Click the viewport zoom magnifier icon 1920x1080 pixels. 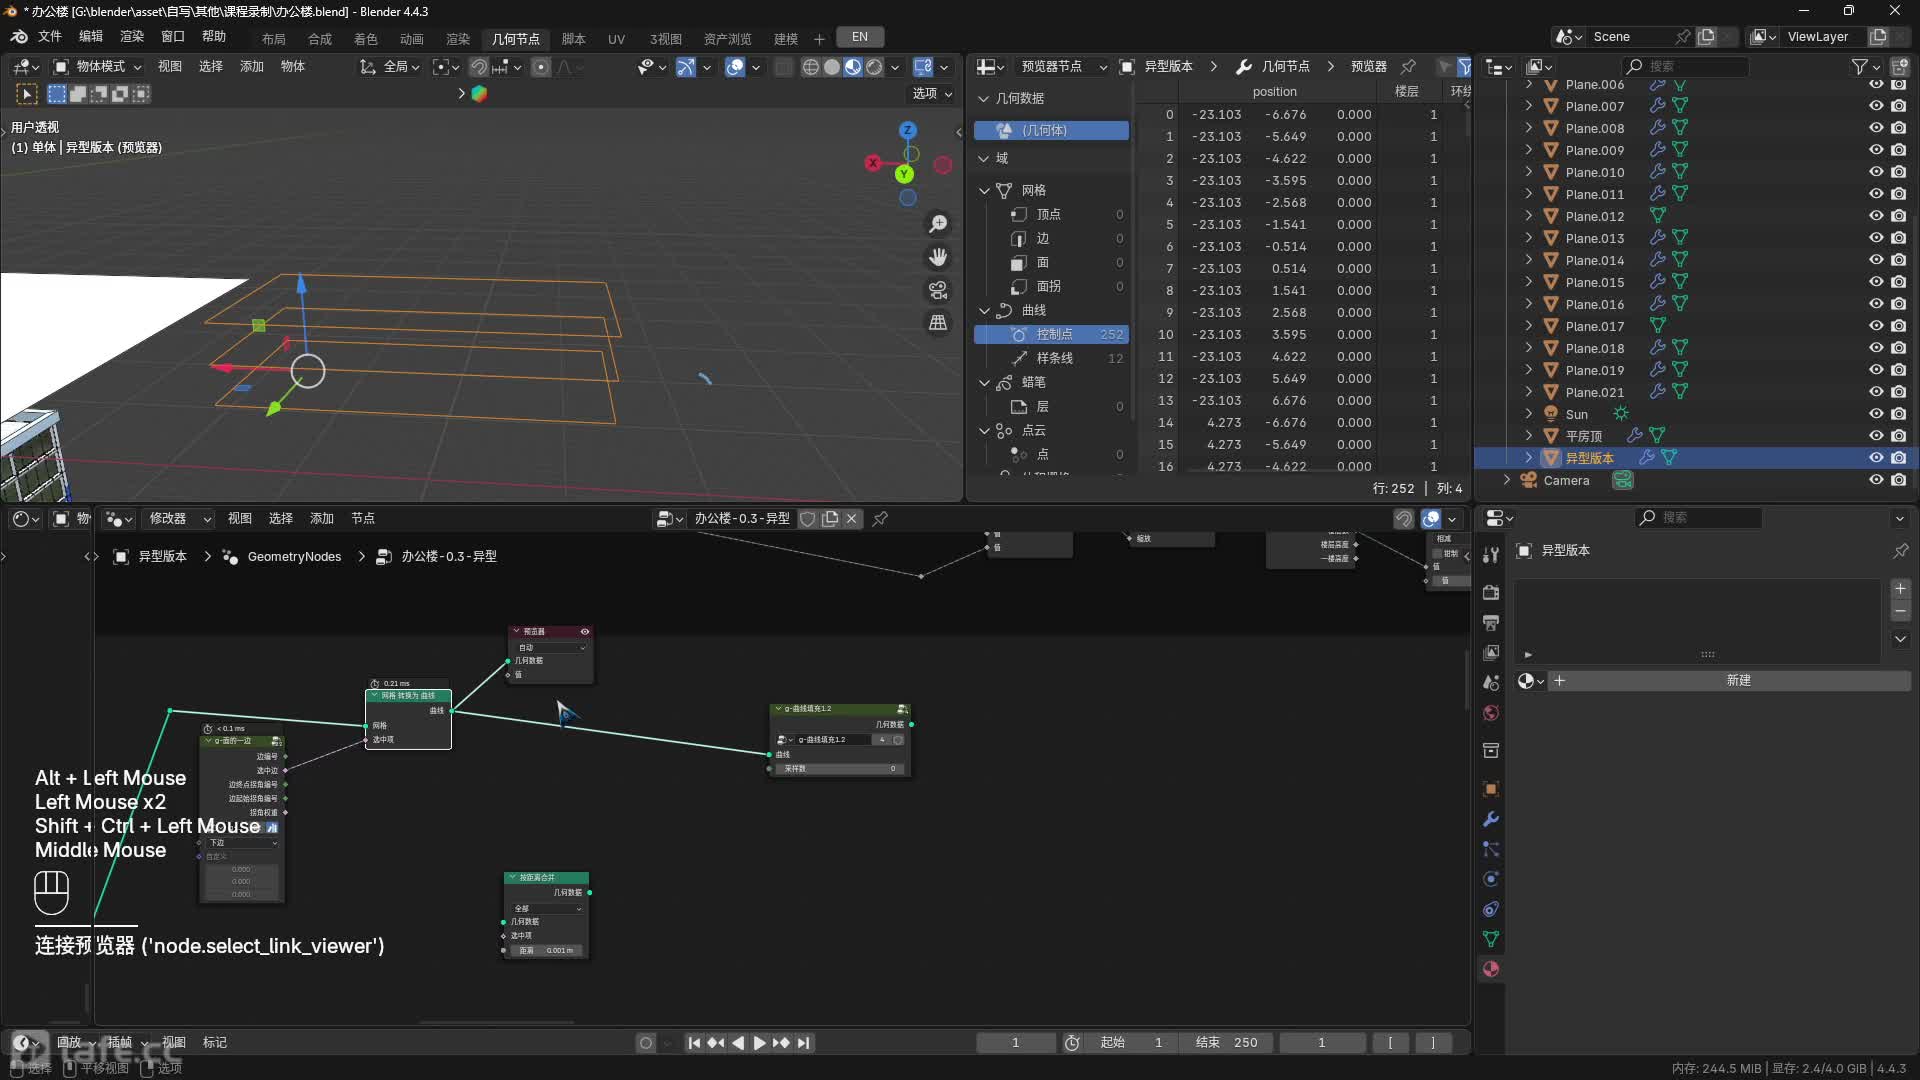coord(938,224)
